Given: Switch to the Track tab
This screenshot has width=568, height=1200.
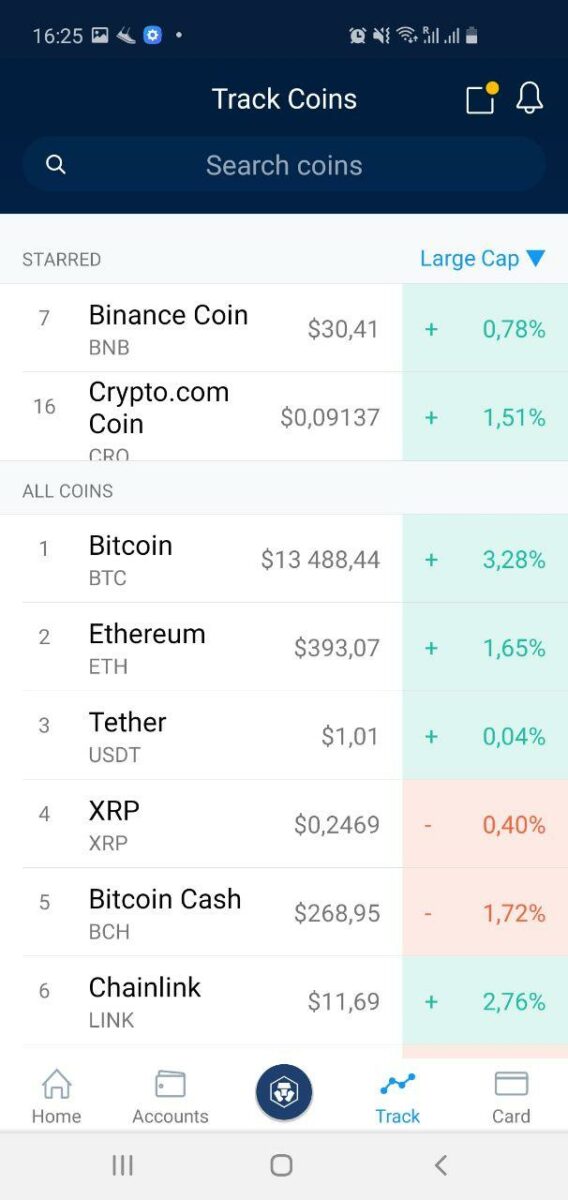Looking at the screenshot, I should [x=397, y=1097].
